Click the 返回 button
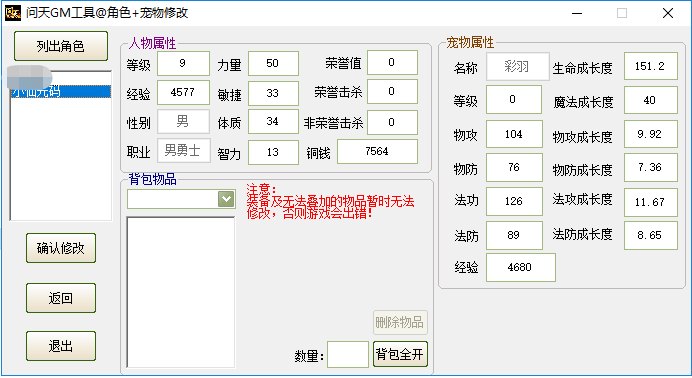 [x=61, y=298]
